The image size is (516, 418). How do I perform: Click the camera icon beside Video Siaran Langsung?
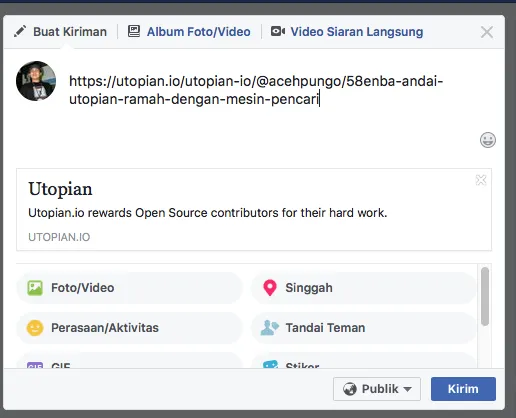pyautogui.click(x=278, y=31)
